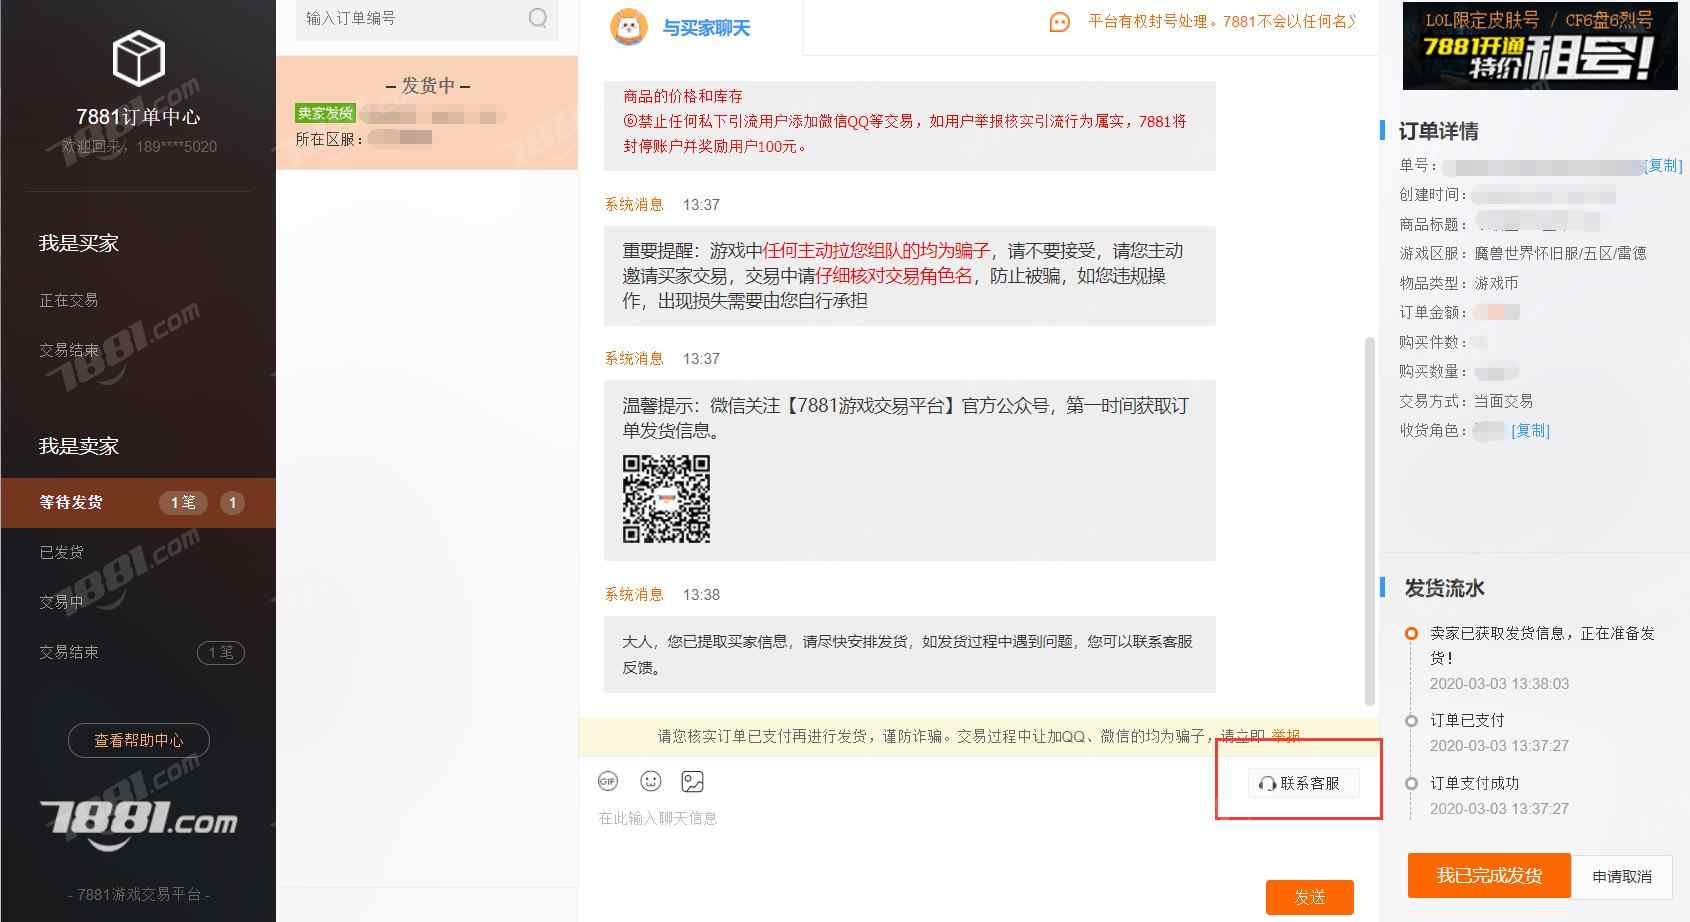The image size is (1690, 922).
Task: Open 正在交易 under buyer section
Action: click(69, 300)
